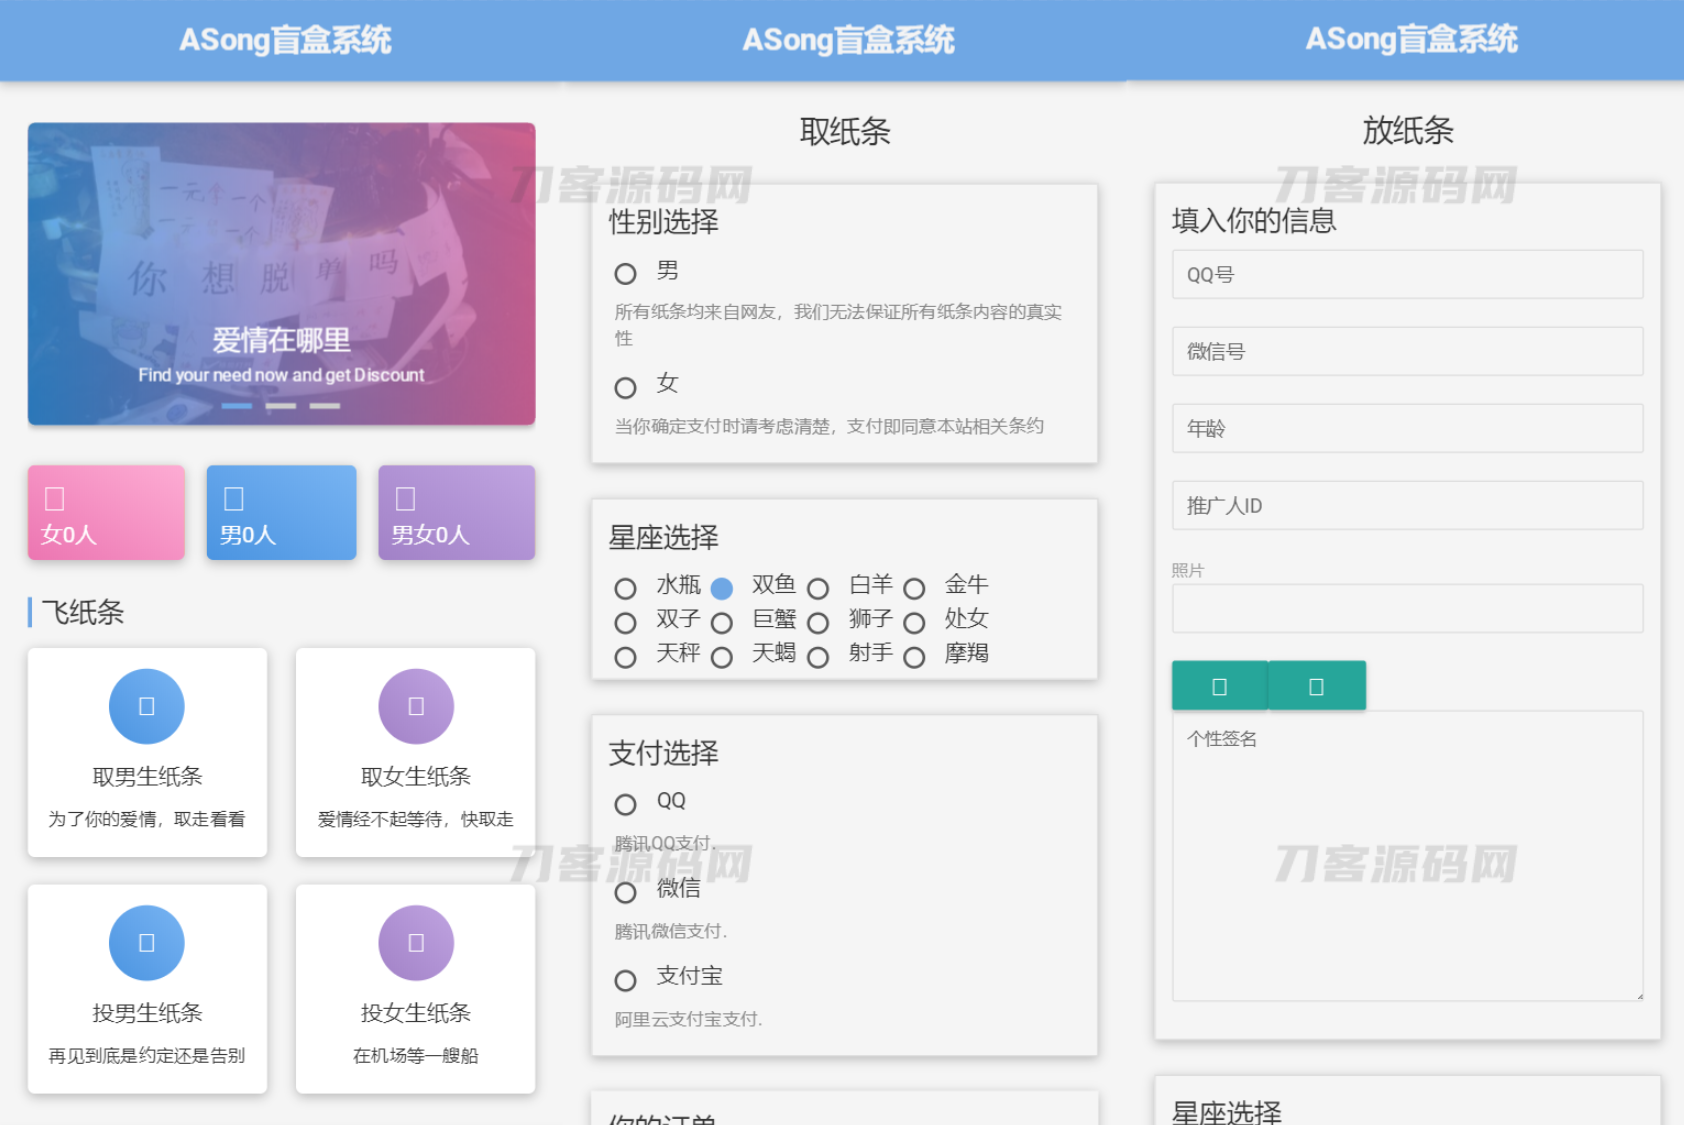Click the 取男生纸条 card icon

[146, 706]
